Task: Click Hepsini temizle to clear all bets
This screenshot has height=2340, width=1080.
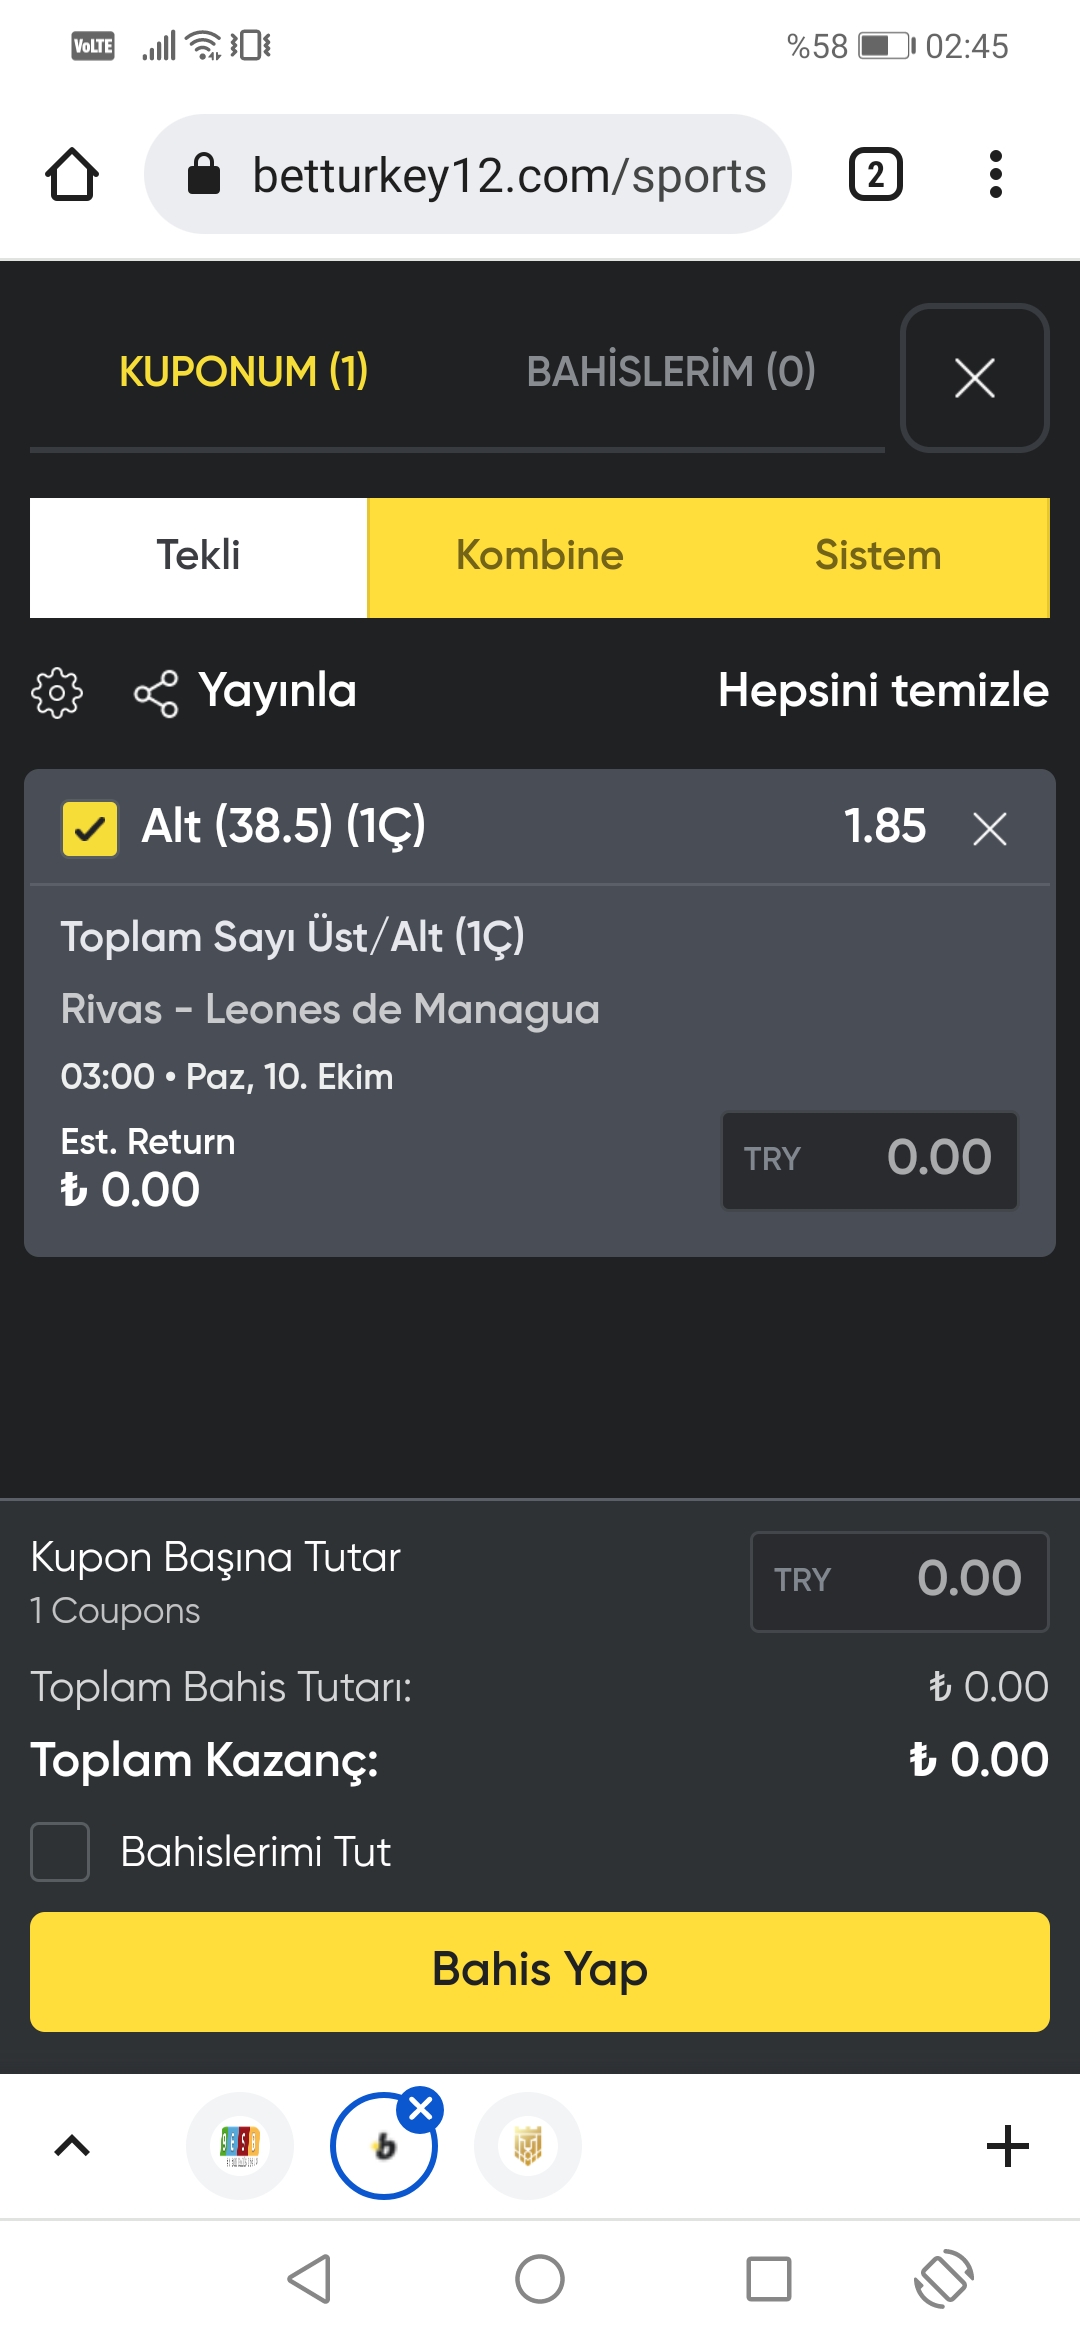Action: [x=883, y=691]
